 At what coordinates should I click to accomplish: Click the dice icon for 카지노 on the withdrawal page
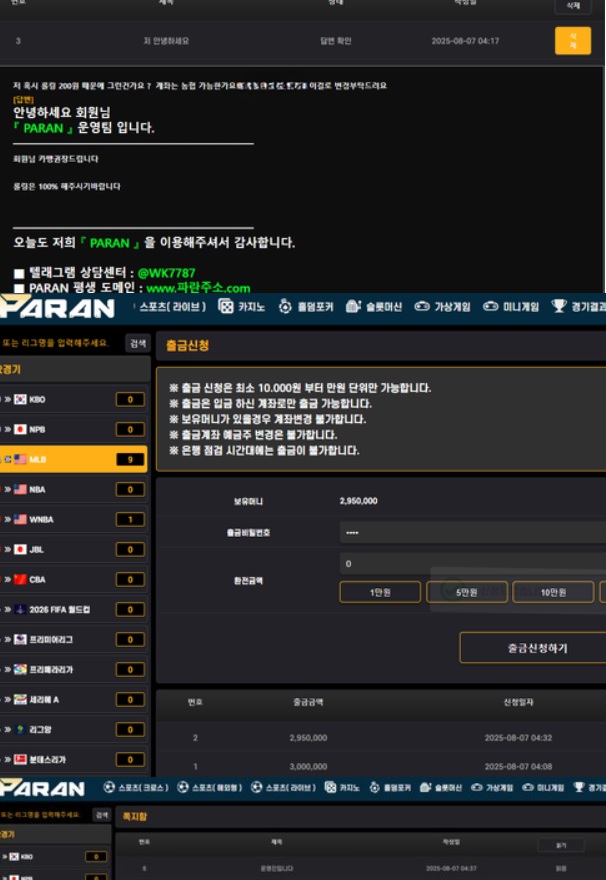226,306
